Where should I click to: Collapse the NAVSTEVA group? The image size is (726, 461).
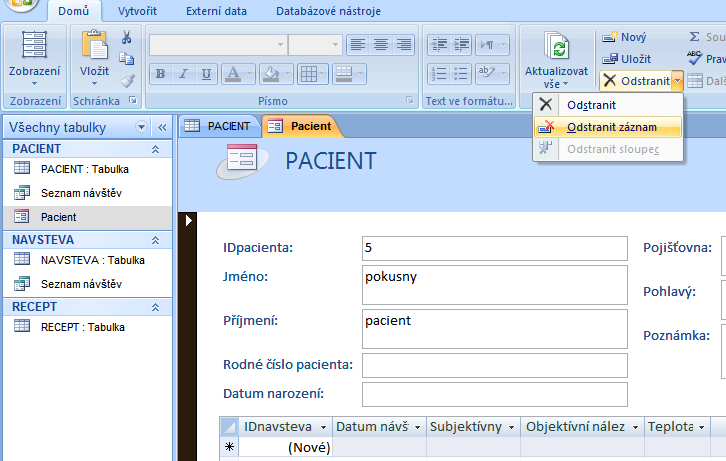point(156,240)
